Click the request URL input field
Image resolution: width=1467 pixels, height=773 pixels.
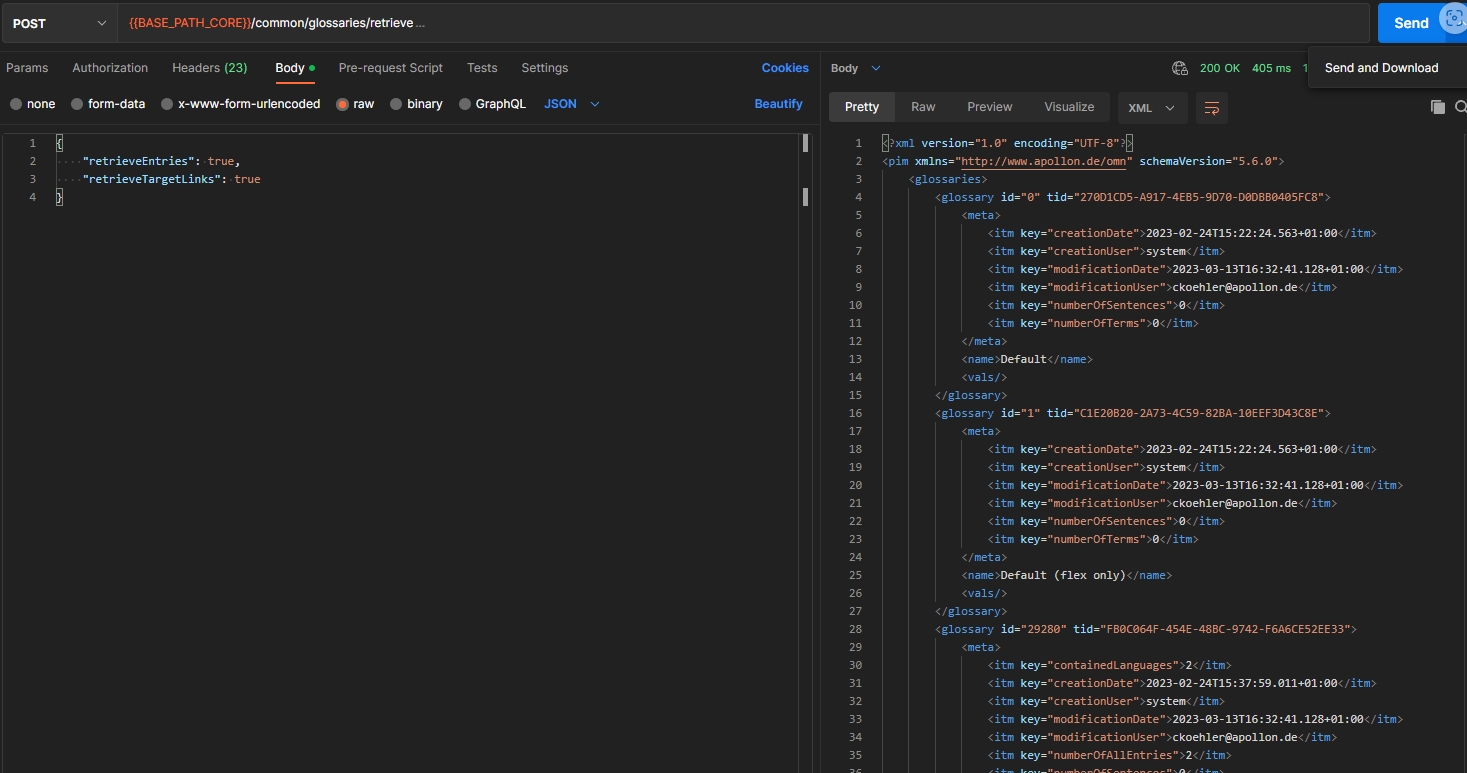[x=740, y=23]
